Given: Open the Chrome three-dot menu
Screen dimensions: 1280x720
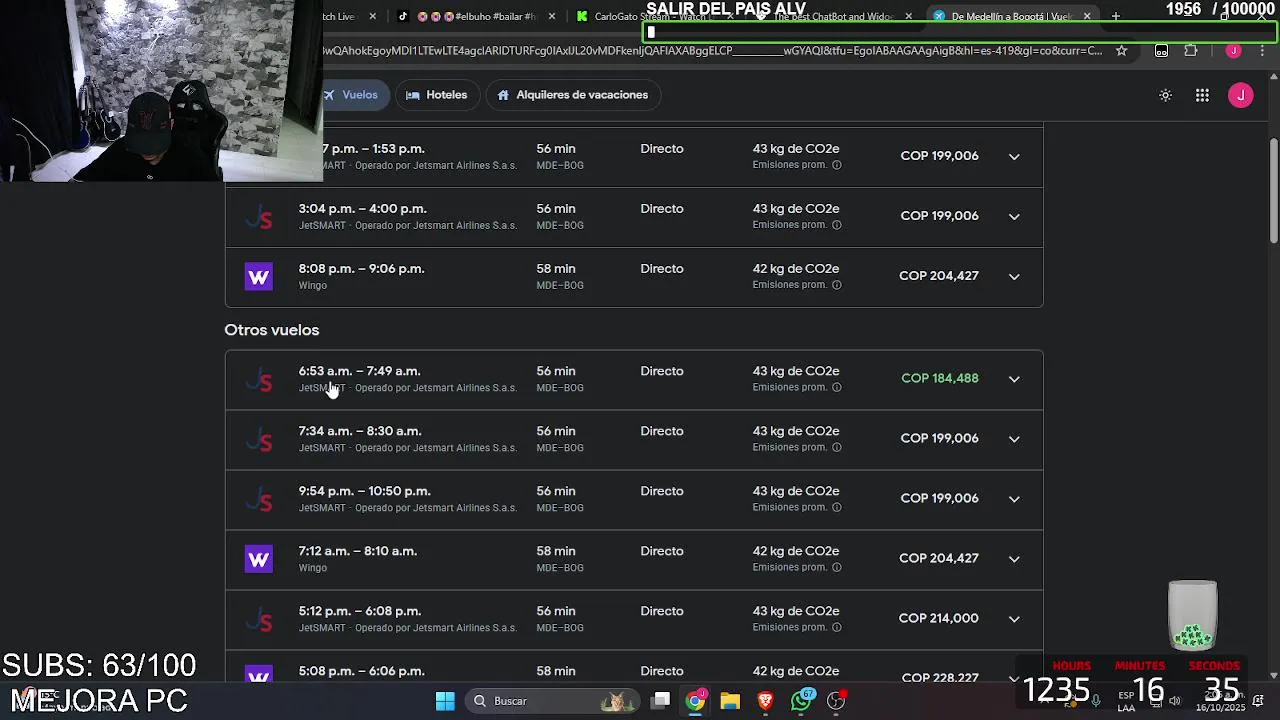Looking at the screenshot, I should click(1261, 50).
